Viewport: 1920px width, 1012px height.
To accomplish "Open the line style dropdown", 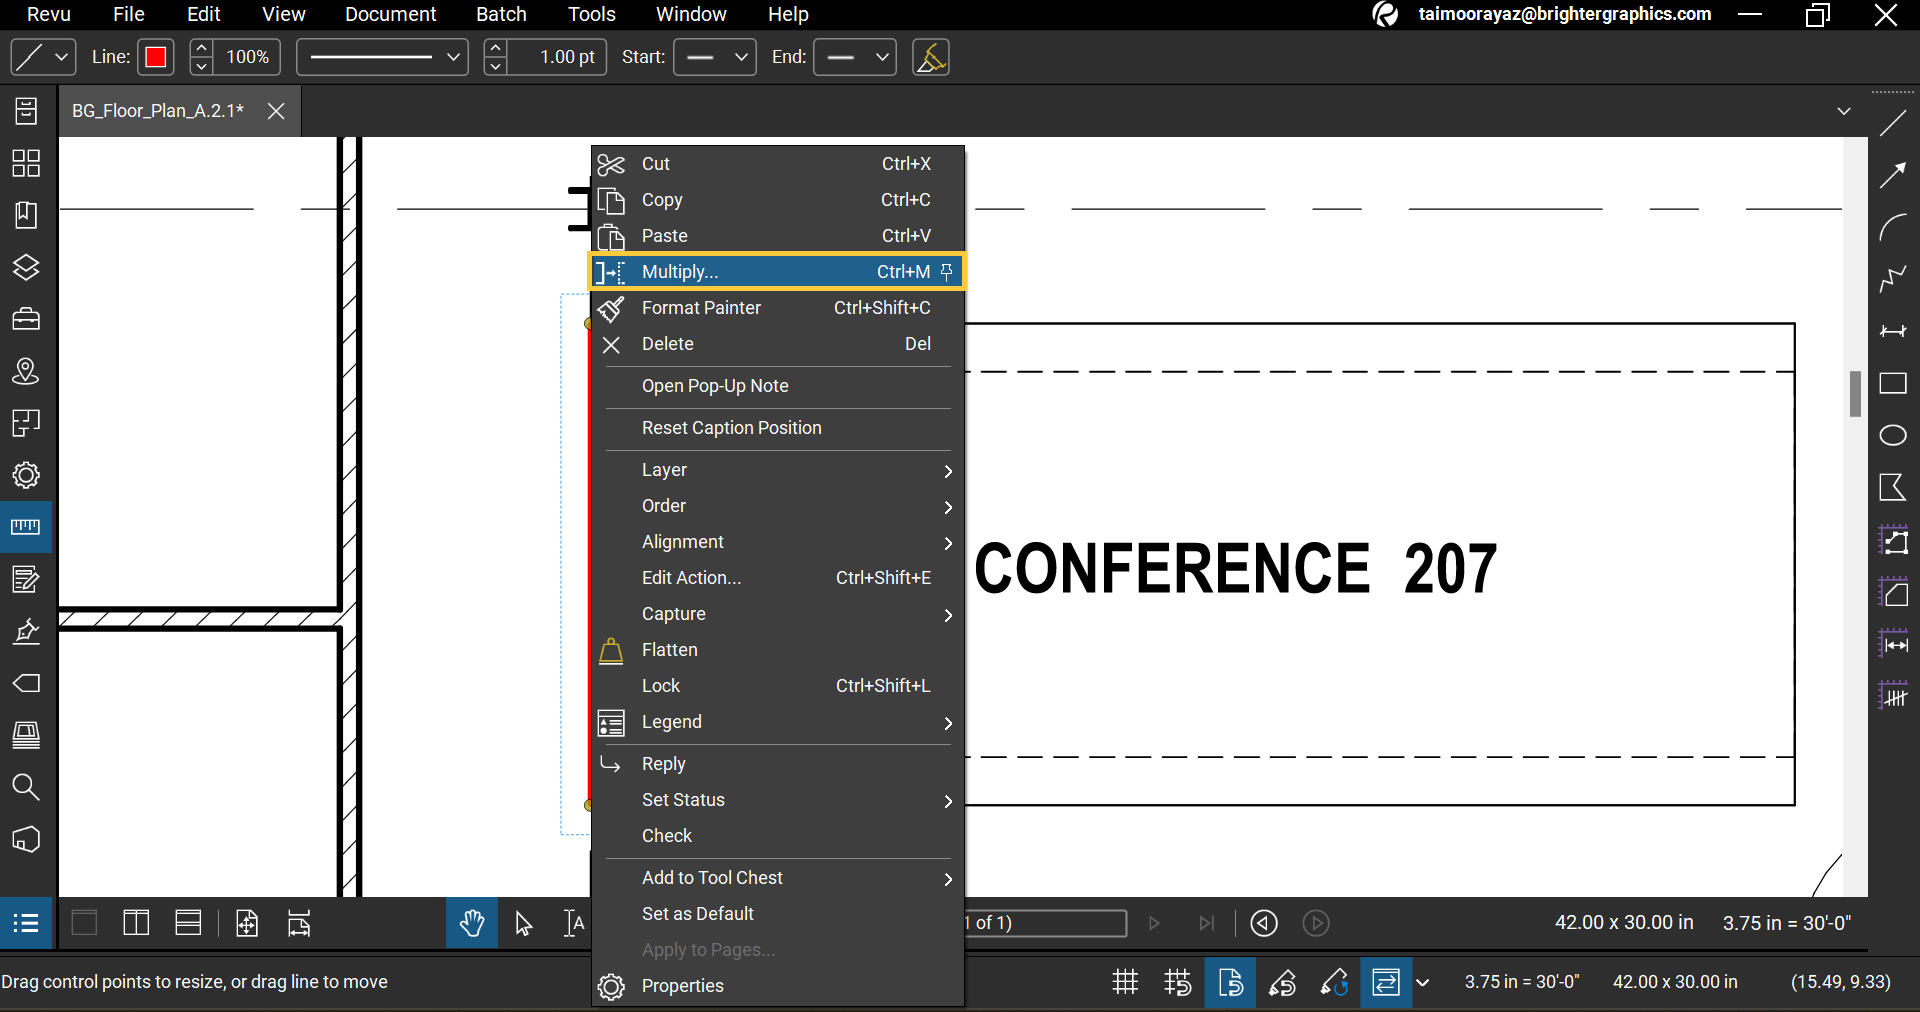I will (x=381, y=57).
